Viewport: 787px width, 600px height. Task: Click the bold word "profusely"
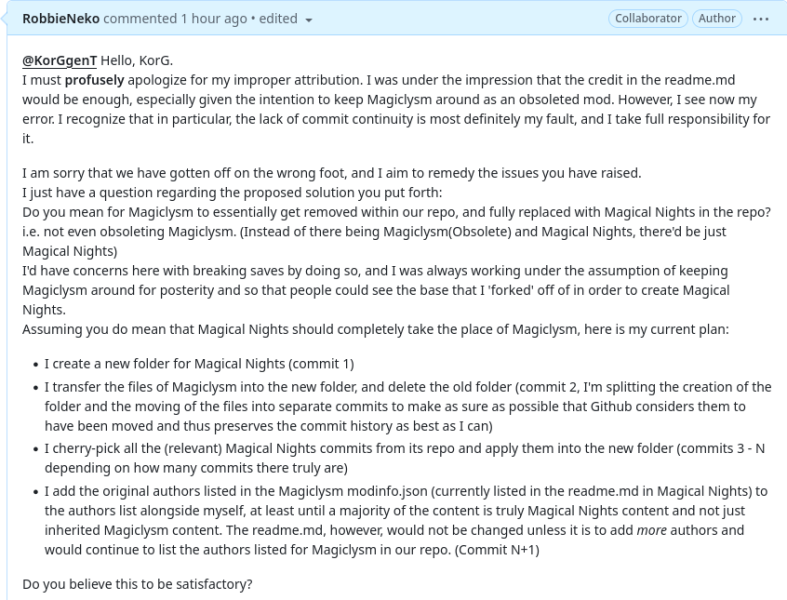(94, 80)
